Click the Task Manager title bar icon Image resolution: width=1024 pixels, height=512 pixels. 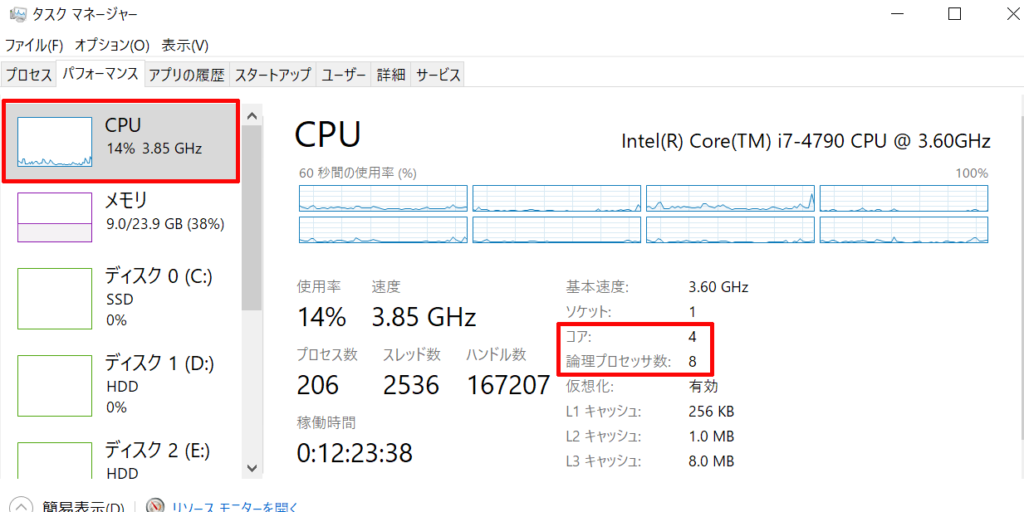point(18,14)
